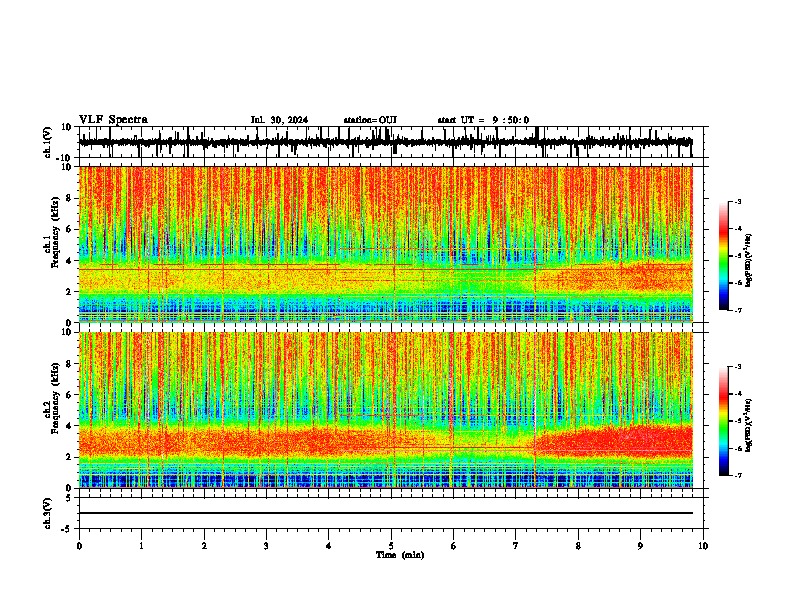Click the "-3" label on ch.1 color bar
792x612 pixels.
click(x=737, y=202)
